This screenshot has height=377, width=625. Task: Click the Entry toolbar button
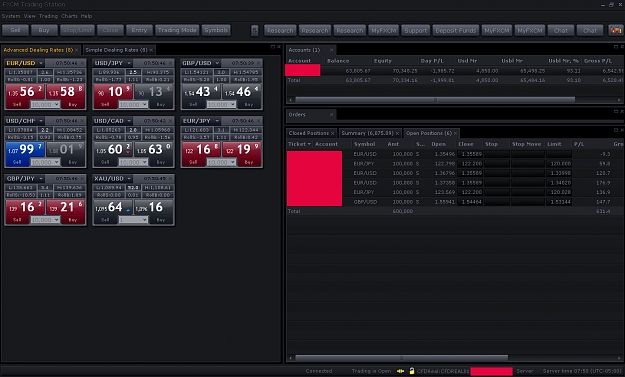click(x=139, y=30)
